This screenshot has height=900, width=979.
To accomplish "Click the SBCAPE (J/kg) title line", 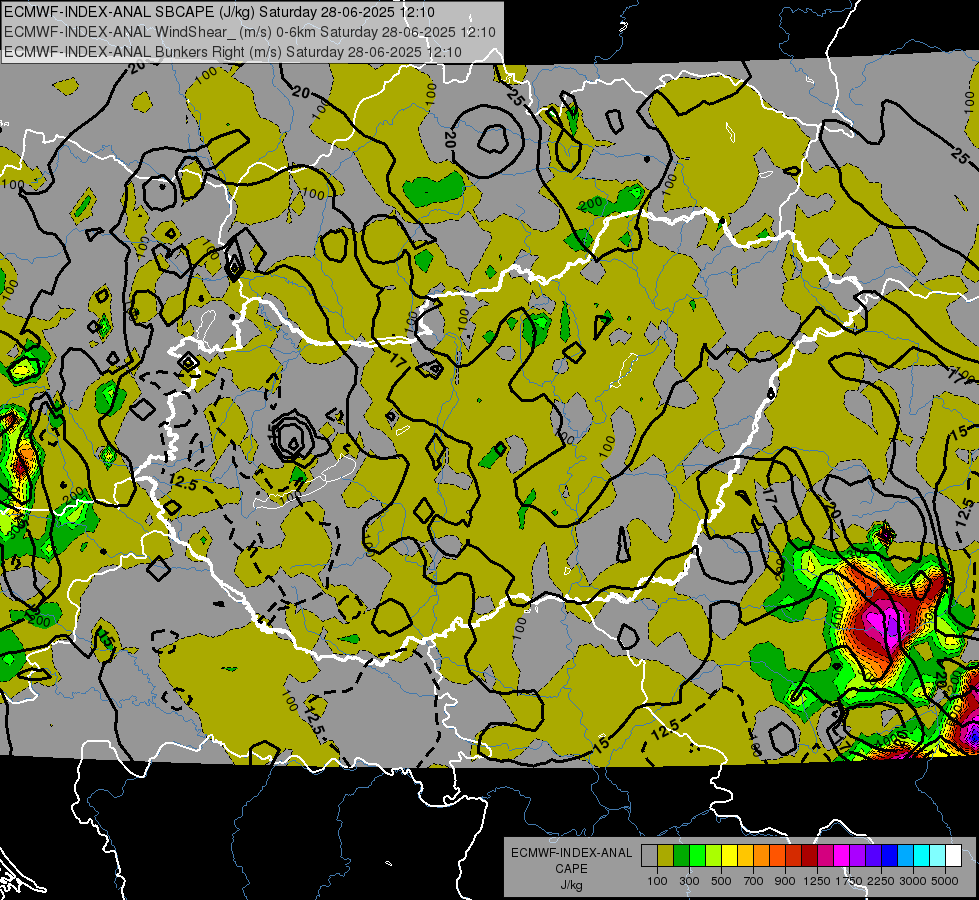I will [220, 12].
